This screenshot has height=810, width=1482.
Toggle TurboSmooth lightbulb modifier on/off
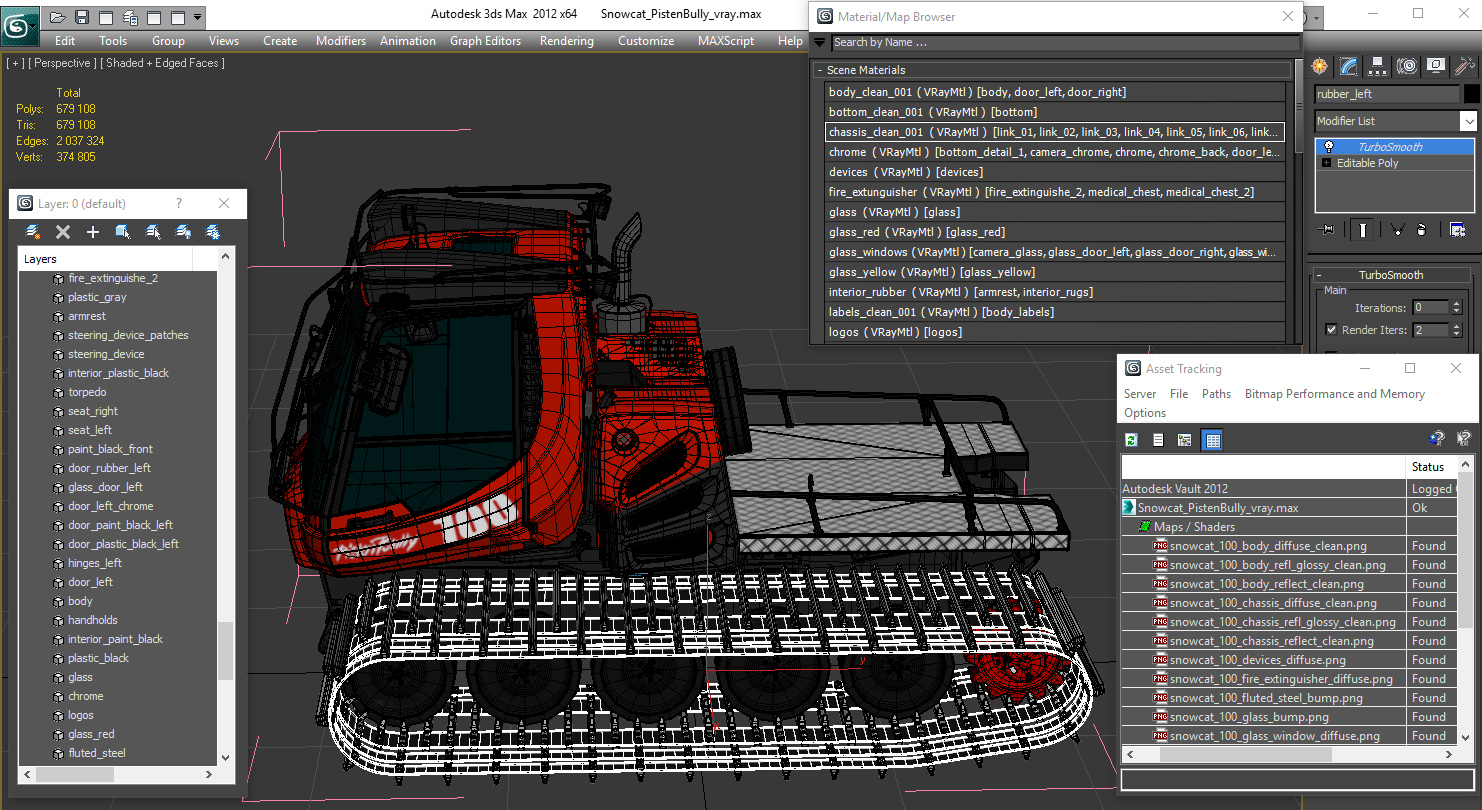[1329, 147]
